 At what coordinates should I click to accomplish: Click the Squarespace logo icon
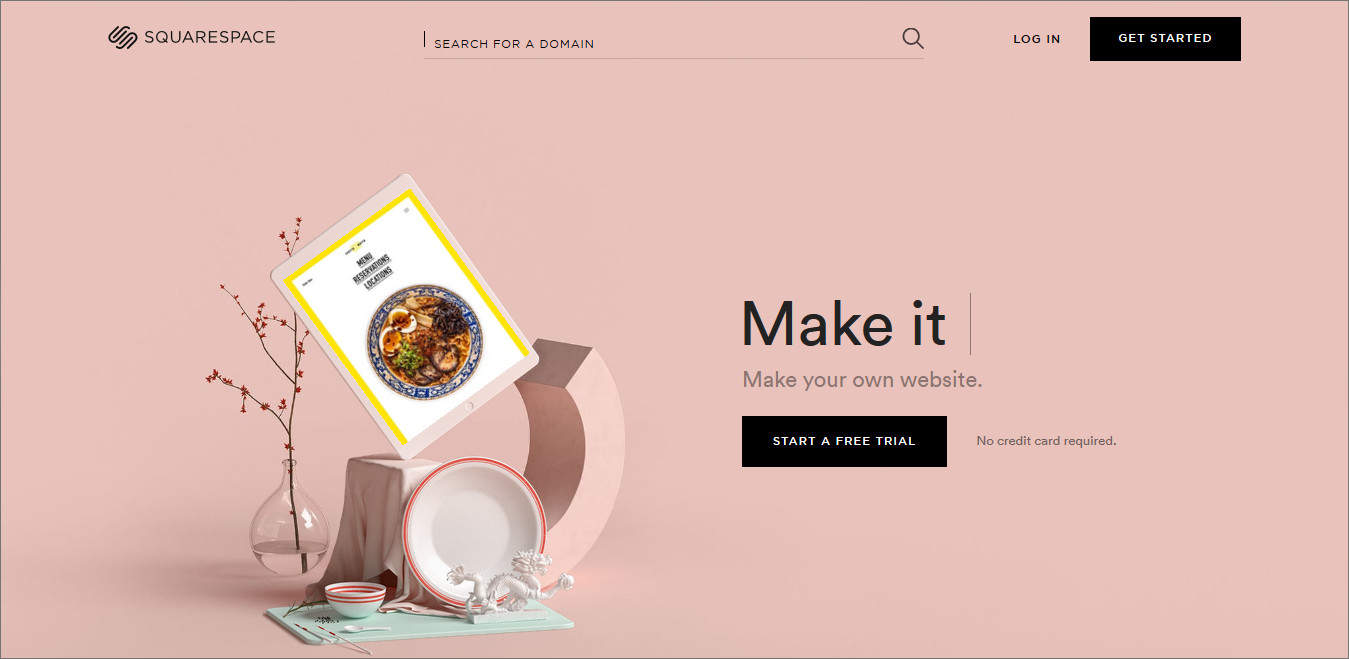[x=122, y=37]
